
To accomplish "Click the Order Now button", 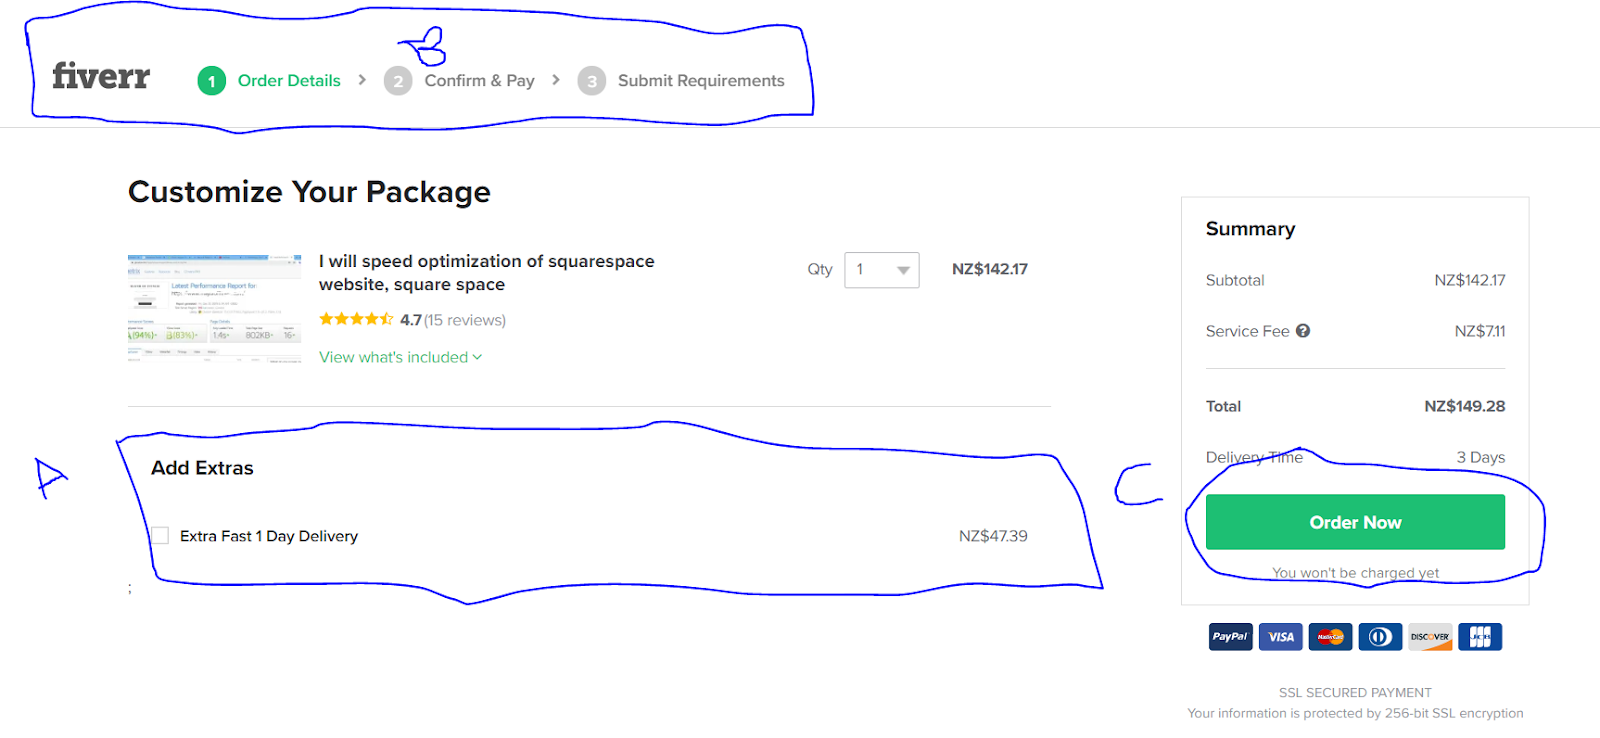I will click(x=1355, y=522).
